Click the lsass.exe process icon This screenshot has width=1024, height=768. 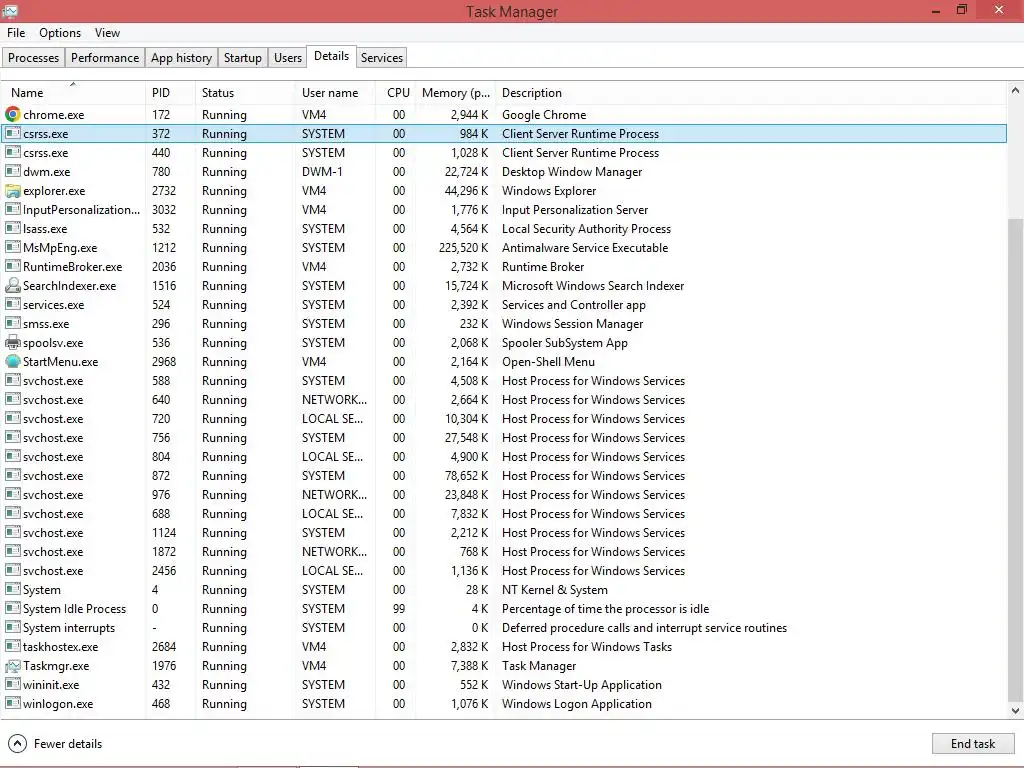(12, 229)
